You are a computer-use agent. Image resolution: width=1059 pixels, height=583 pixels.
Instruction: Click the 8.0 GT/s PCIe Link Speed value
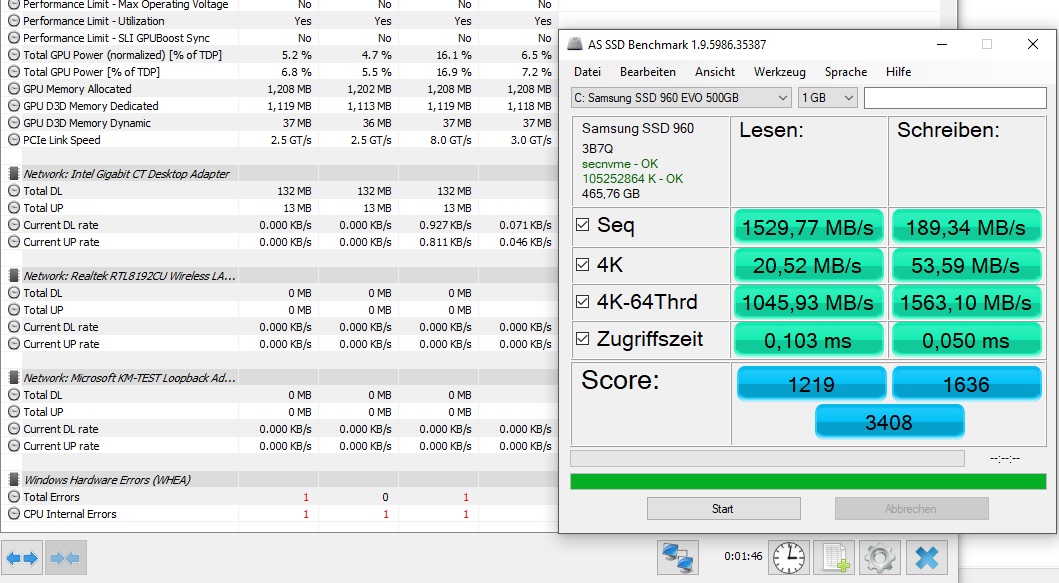[x=450, y=140]
